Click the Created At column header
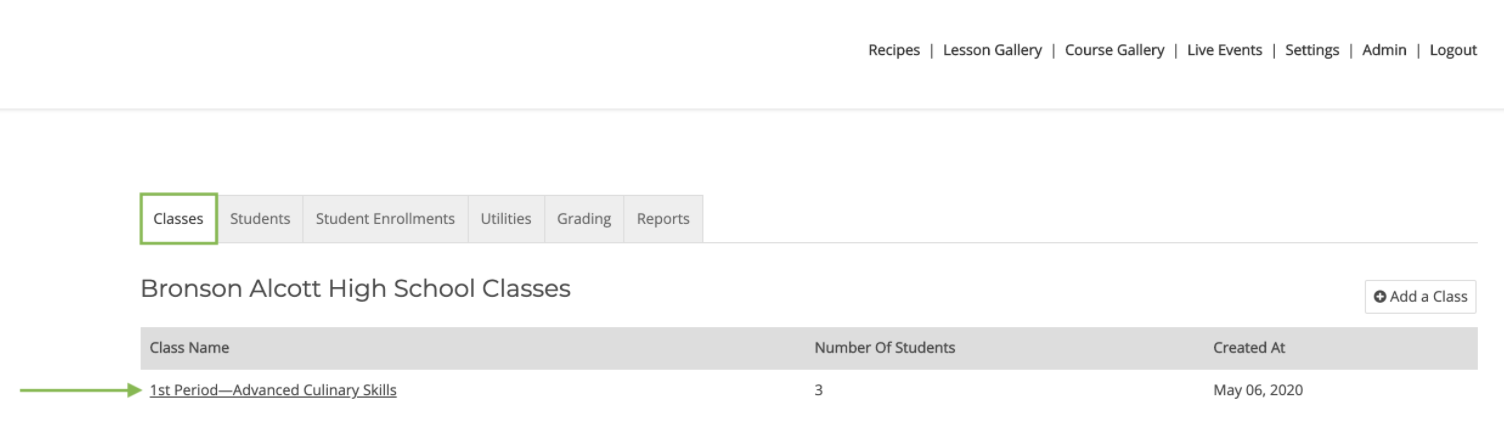The height and width of the screenshot is (436, 1504). 1249,348
